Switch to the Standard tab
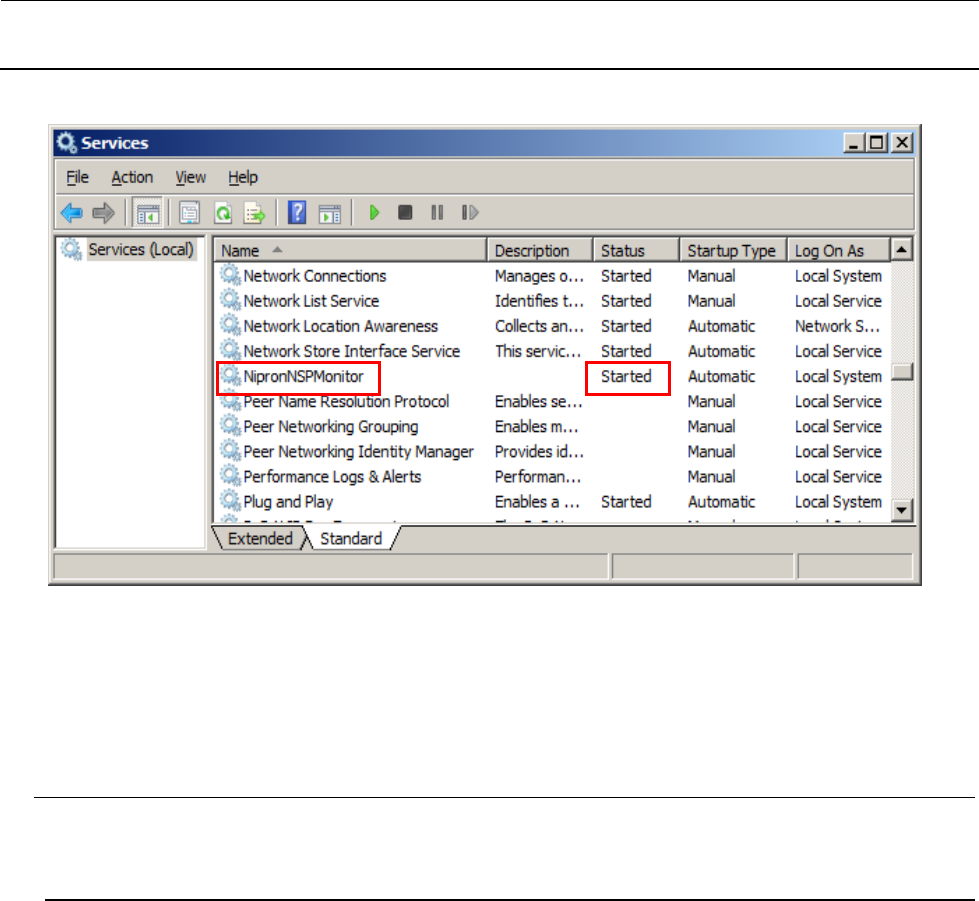Image resolution: width=979 pixels, height=901 pixels. click(351, 538)
